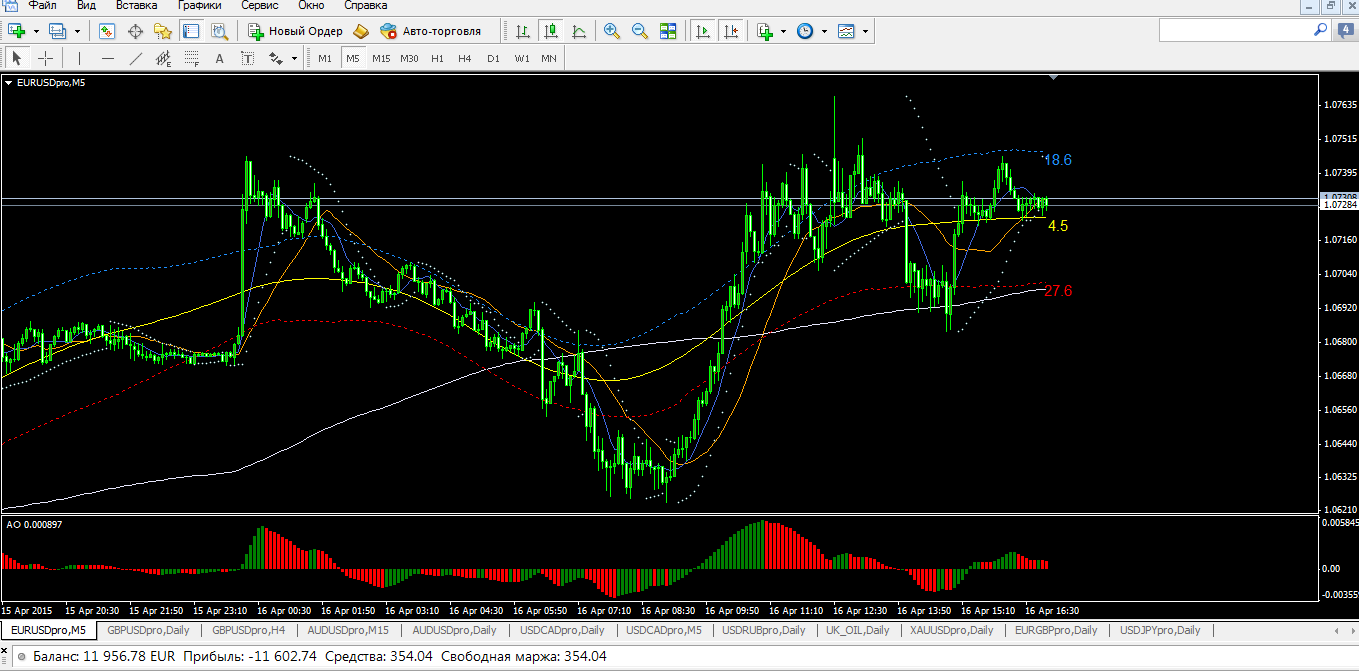Open the Strategy Tester icon
Viewport: 1359px width, 671px height.
(218, 31)
